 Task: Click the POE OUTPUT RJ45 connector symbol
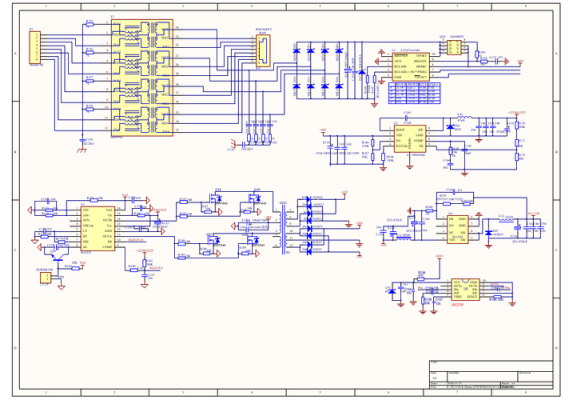point(263,51)
